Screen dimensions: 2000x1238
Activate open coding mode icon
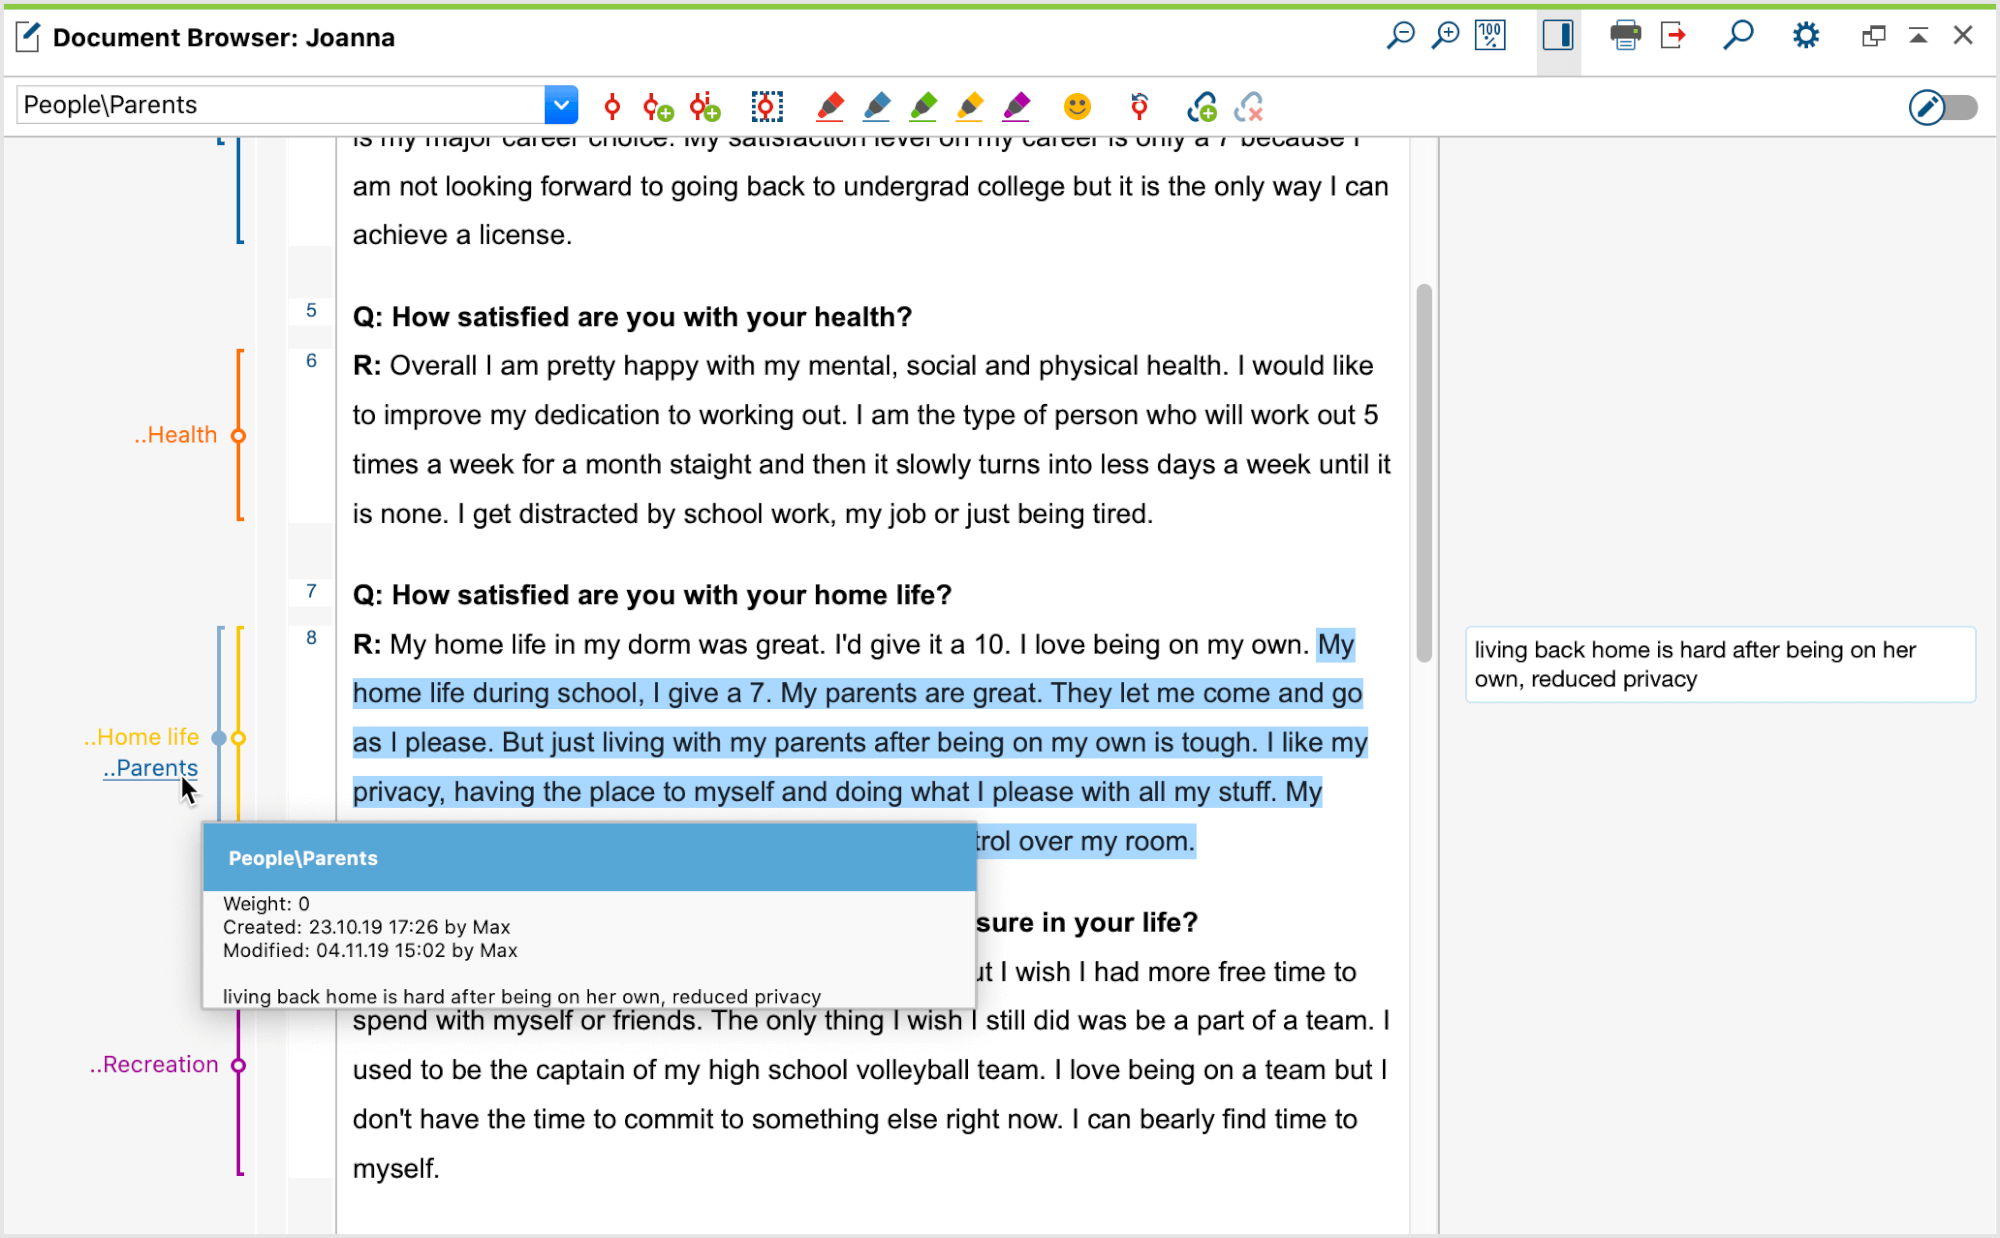(767, 106)
